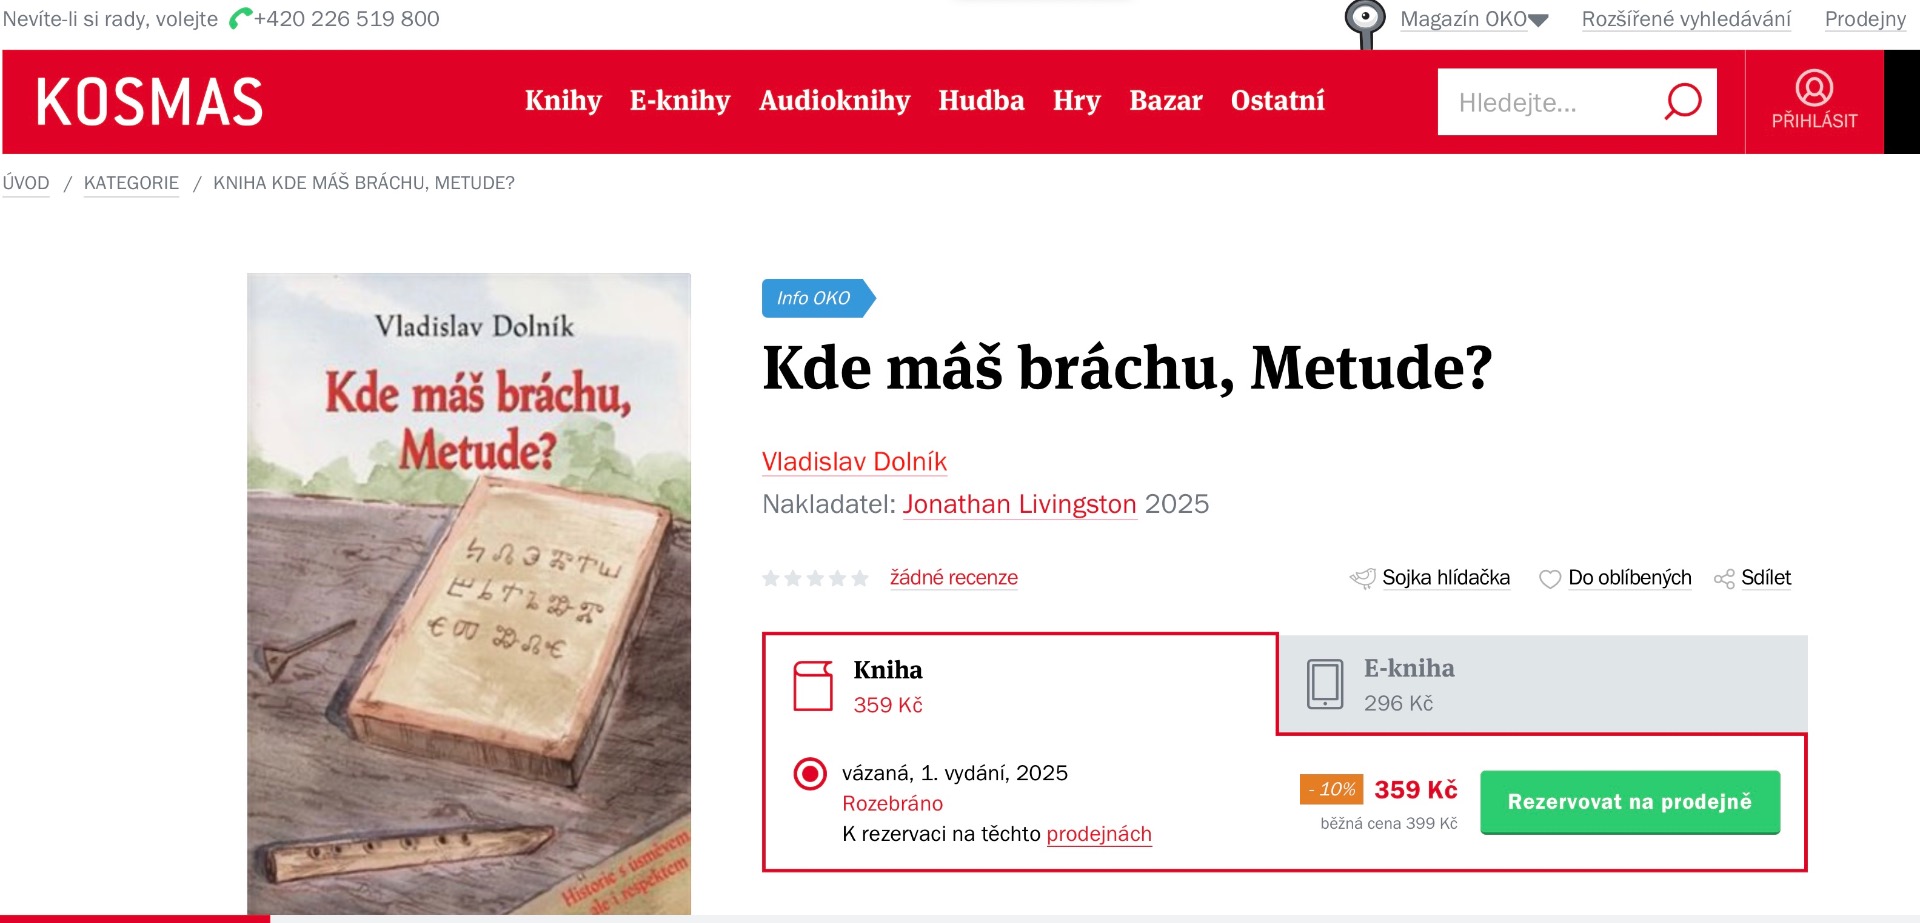The height and width of the screenshot is (923, 1920).
Task: Click the Sojka hlídačka bird icon
Action: [x=1362, y=578]
